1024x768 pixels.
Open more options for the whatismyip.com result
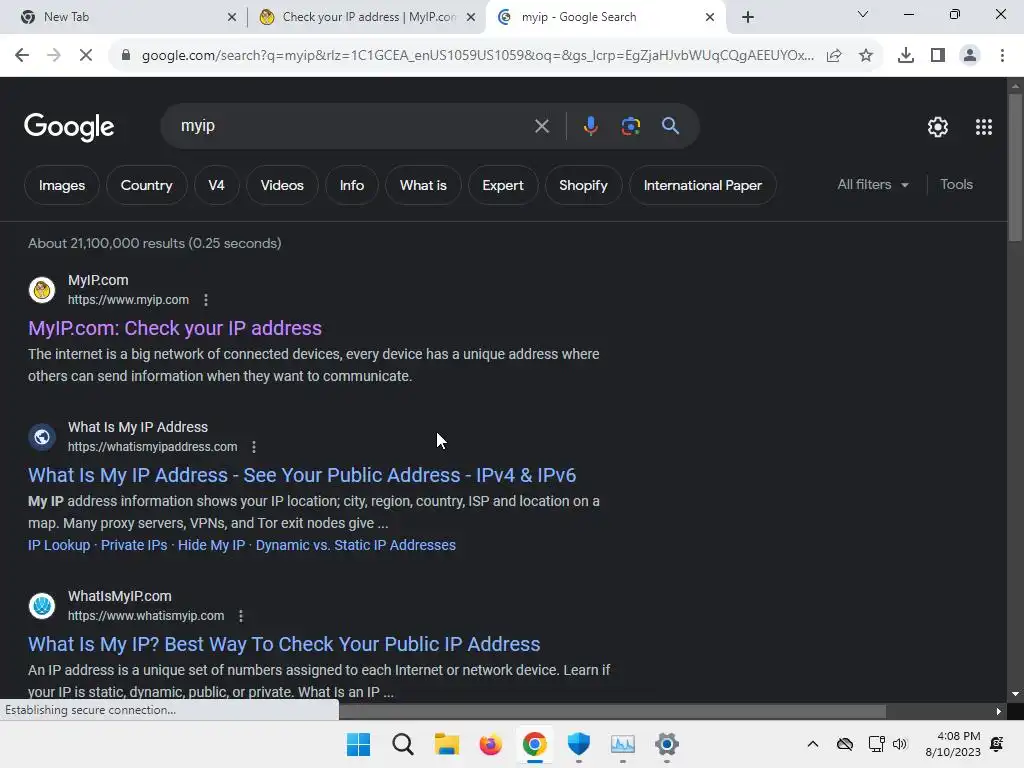coord(241,616)
